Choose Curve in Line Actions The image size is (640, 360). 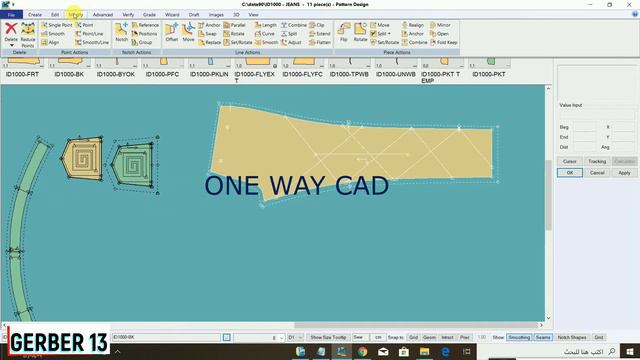tap(265, 33)
